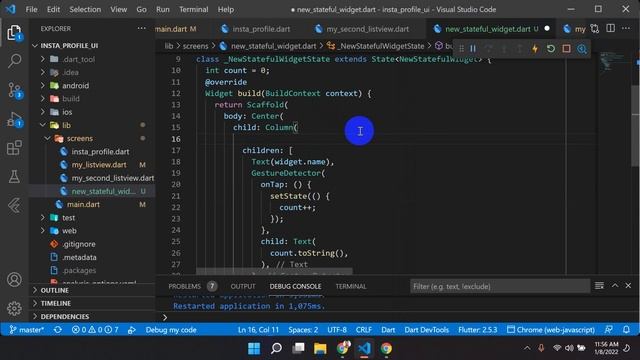Grab the debug toolbar drag handle
Viewport: 640px width, 360px height.
[x=461, y=49]
